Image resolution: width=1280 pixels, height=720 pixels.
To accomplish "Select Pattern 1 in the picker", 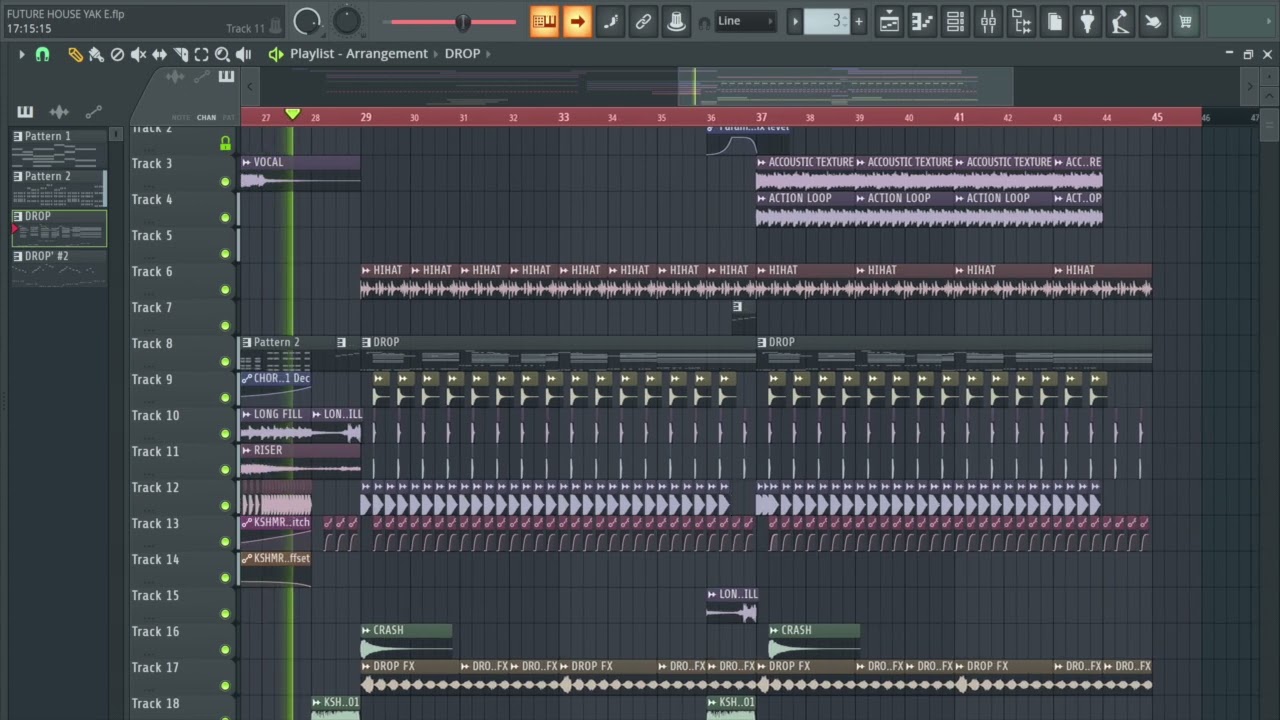I will pos(58,148).
